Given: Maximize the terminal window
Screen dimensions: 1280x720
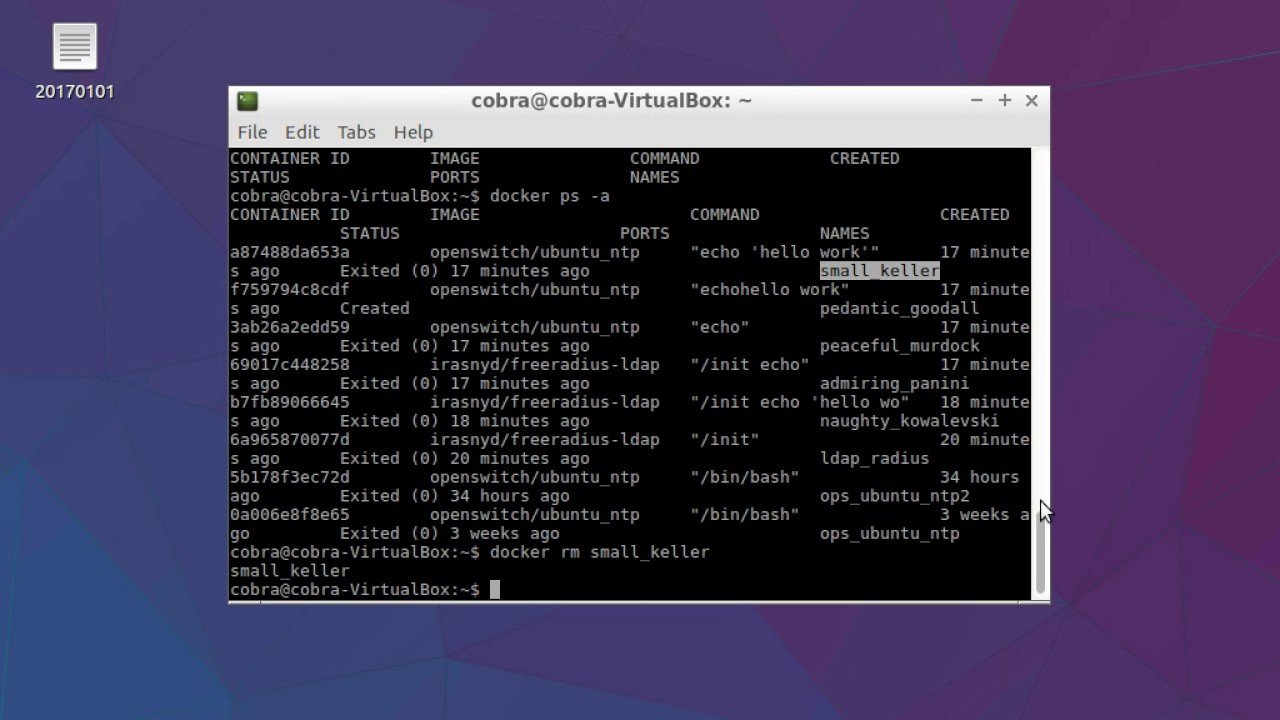Looking at the screenshot, I should 1004,100.
